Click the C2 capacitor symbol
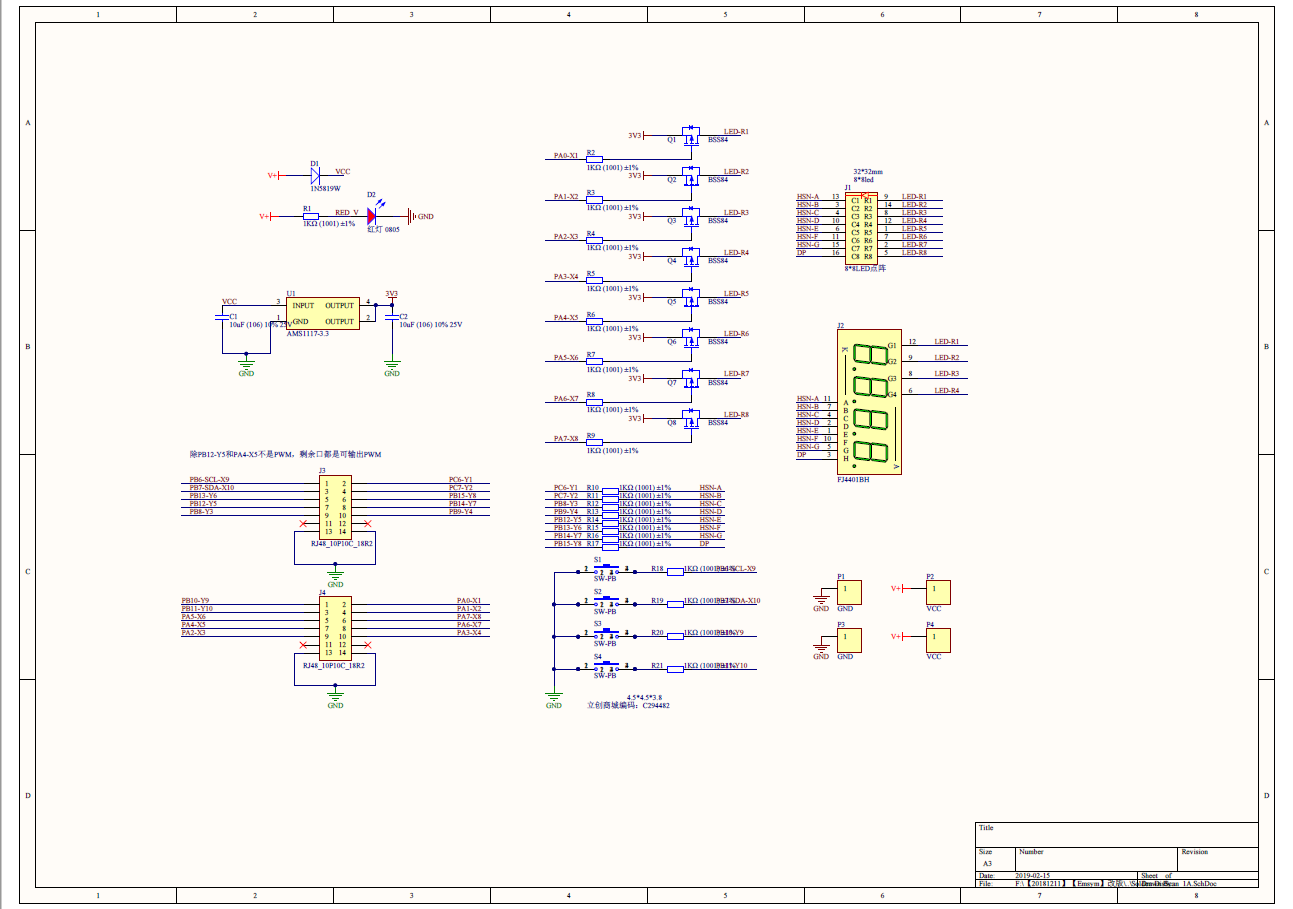 click(392, 316)
